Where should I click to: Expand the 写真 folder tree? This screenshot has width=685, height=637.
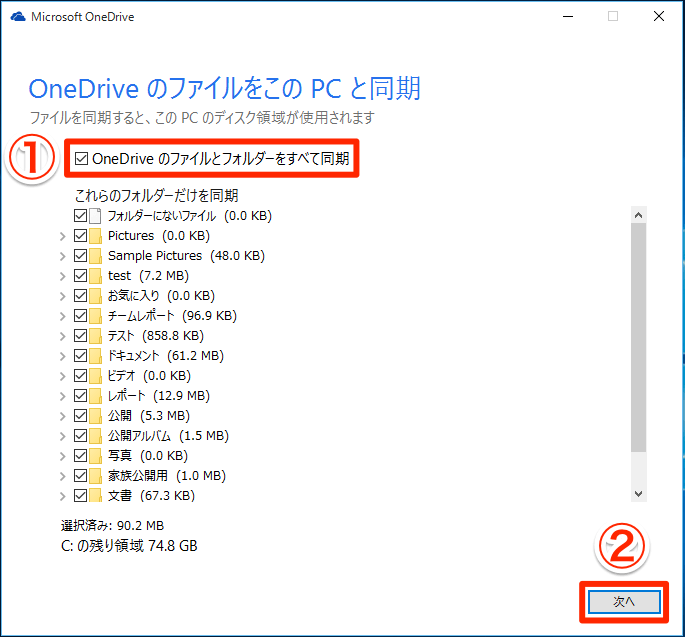[x=62, y=457]
